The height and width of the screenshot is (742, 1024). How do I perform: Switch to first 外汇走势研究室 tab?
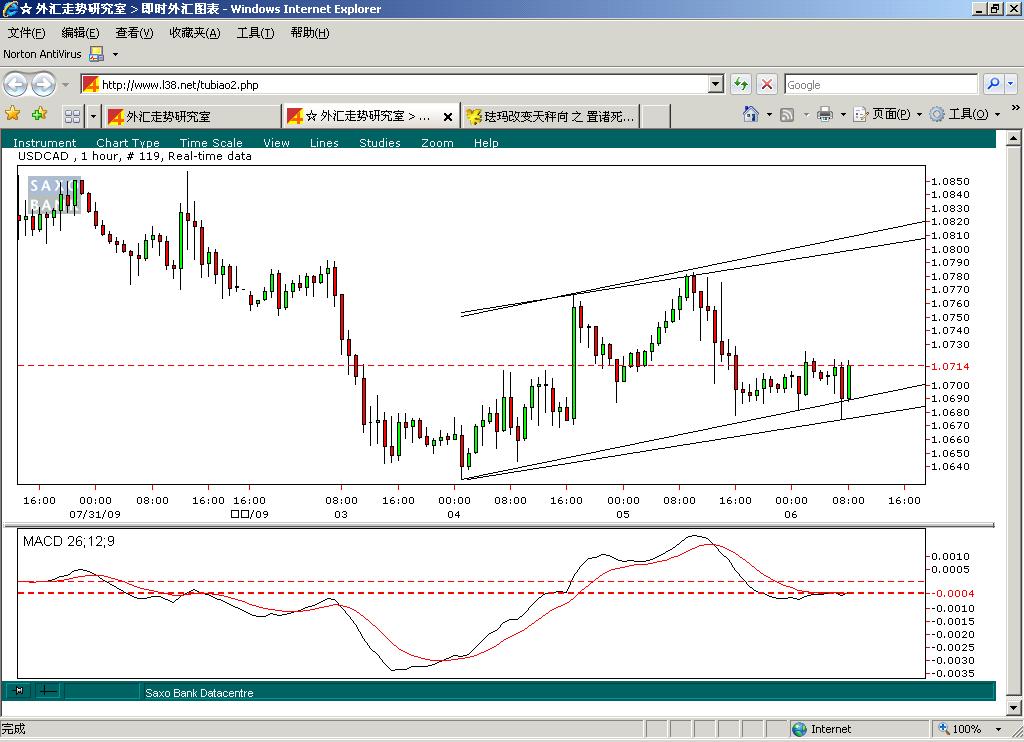point(193,116)
